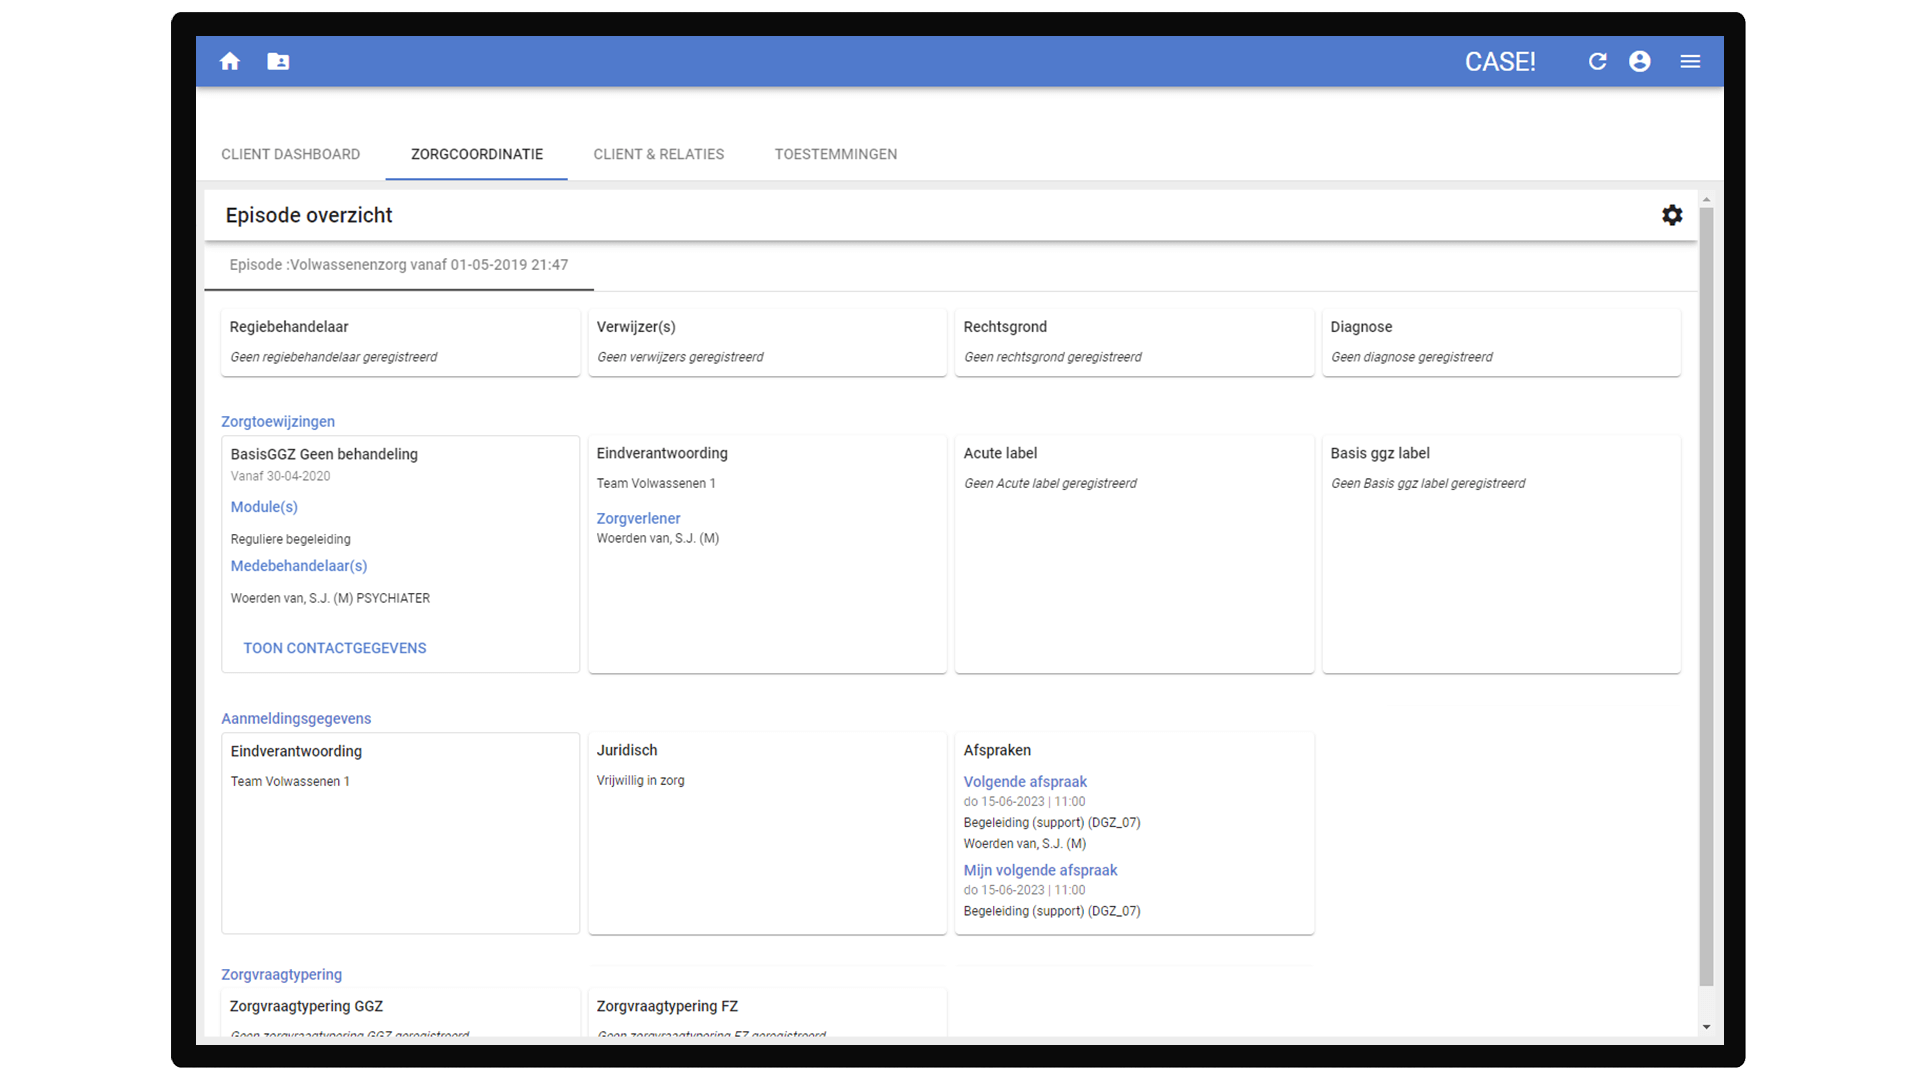This screenshot has height=1080, width=1920.
Task: Select the Toestemmingen tab
Action: [x=835, y=154]
